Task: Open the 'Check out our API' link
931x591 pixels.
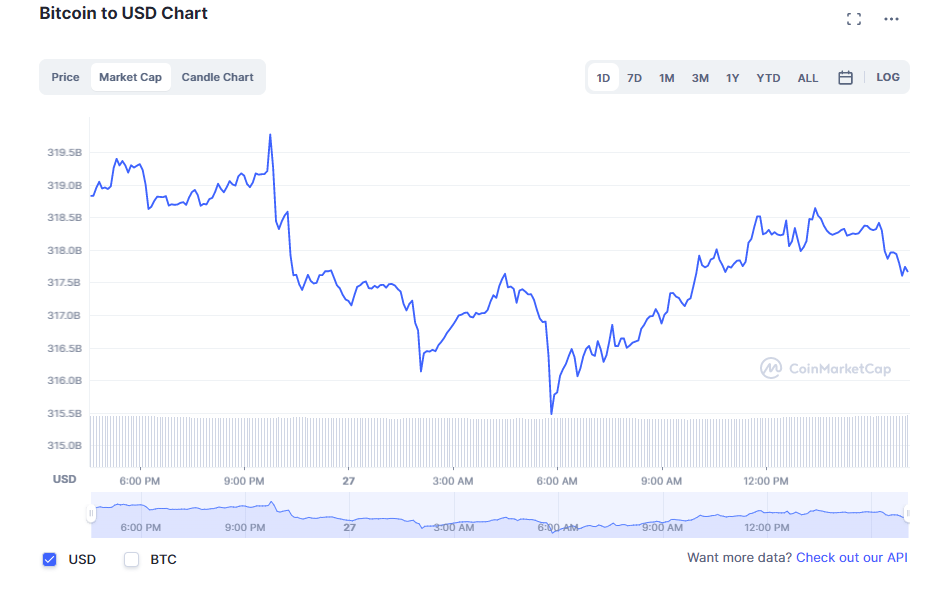Action: [851, 557]
